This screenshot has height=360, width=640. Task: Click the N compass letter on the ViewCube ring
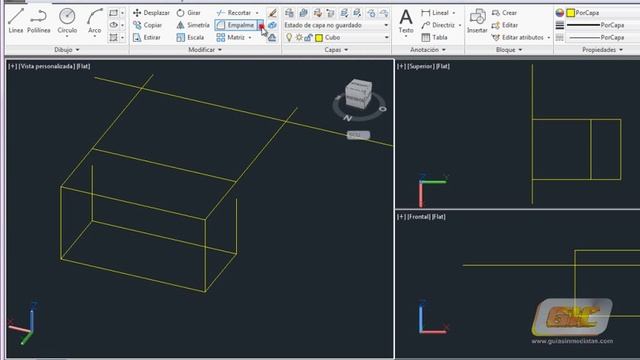click(347, 118)
